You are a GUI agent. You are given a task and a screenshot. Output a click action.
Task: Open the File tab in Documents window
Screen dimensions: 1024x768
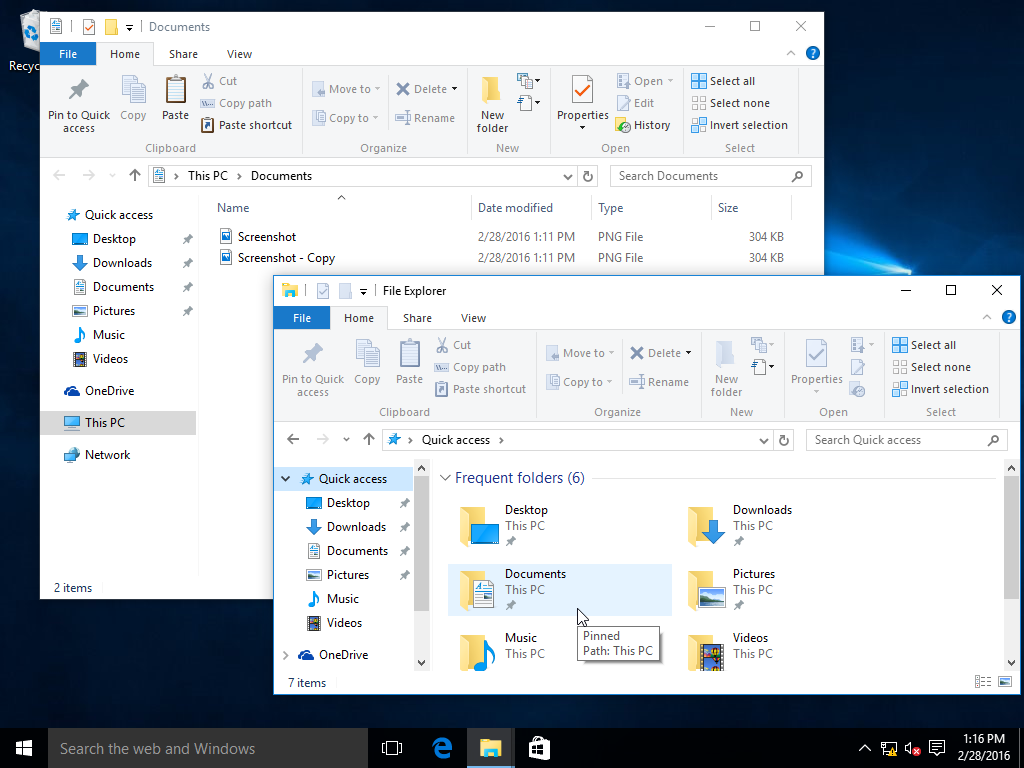(68, 54)
